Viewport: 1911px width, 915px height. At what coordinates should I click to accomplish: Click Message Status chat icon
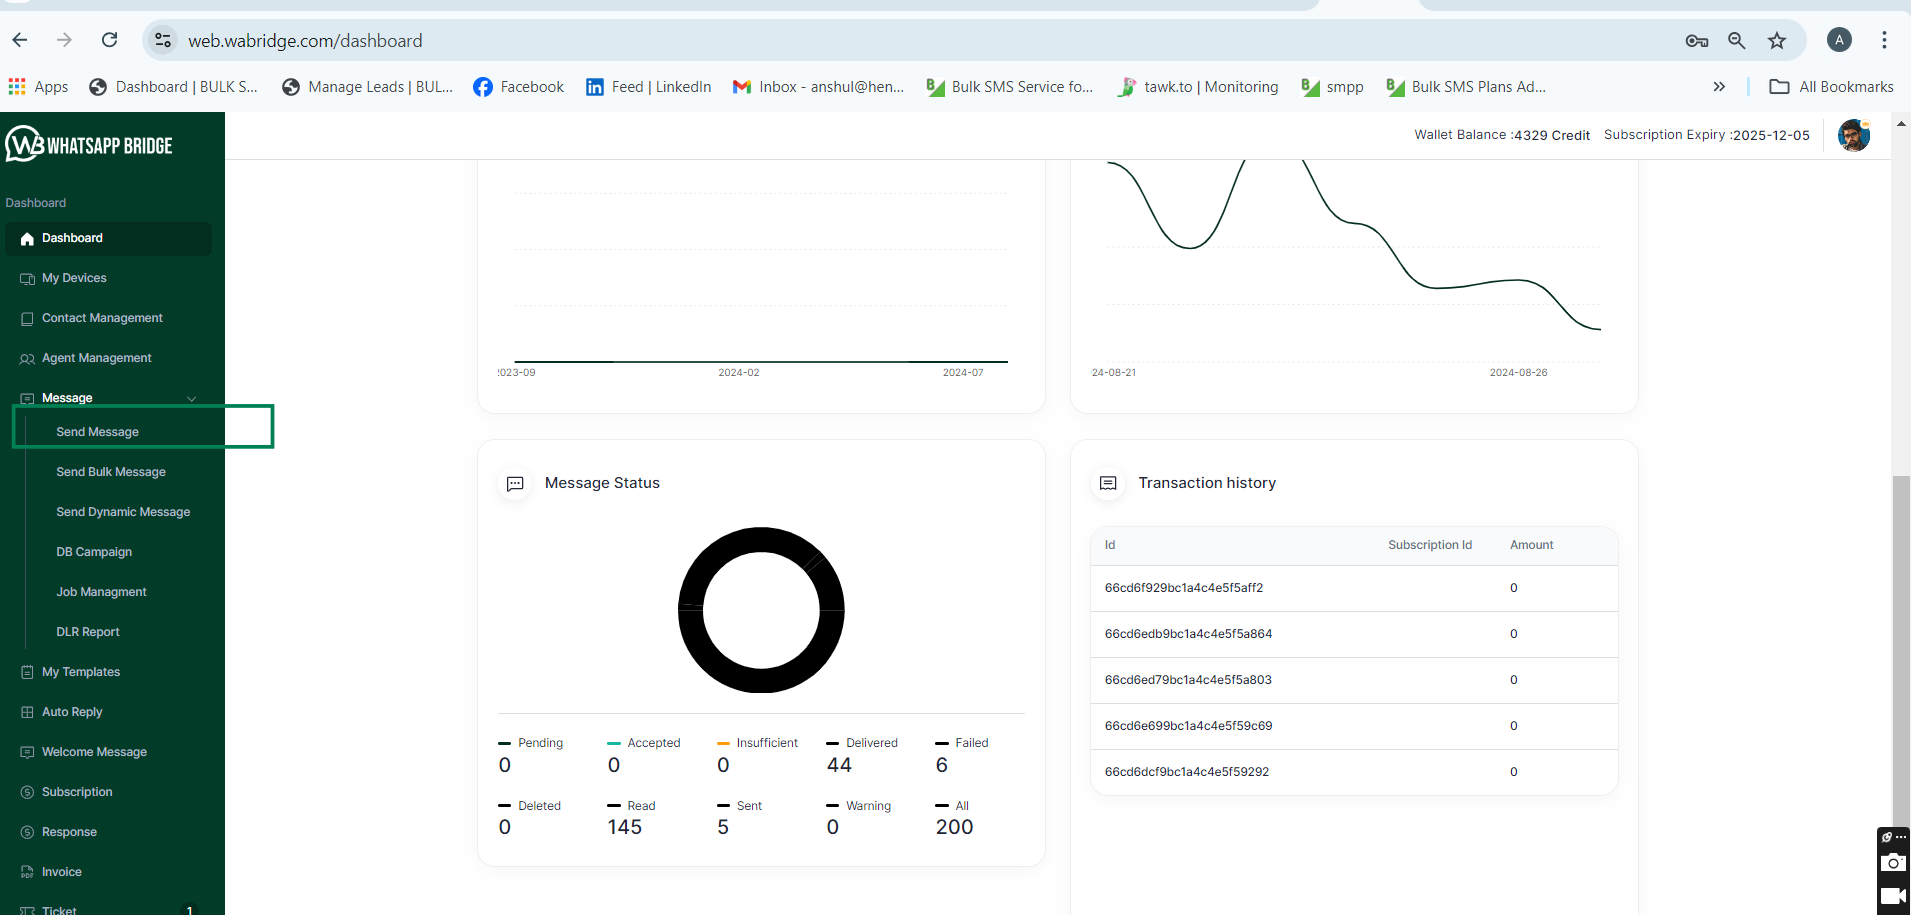515,484
